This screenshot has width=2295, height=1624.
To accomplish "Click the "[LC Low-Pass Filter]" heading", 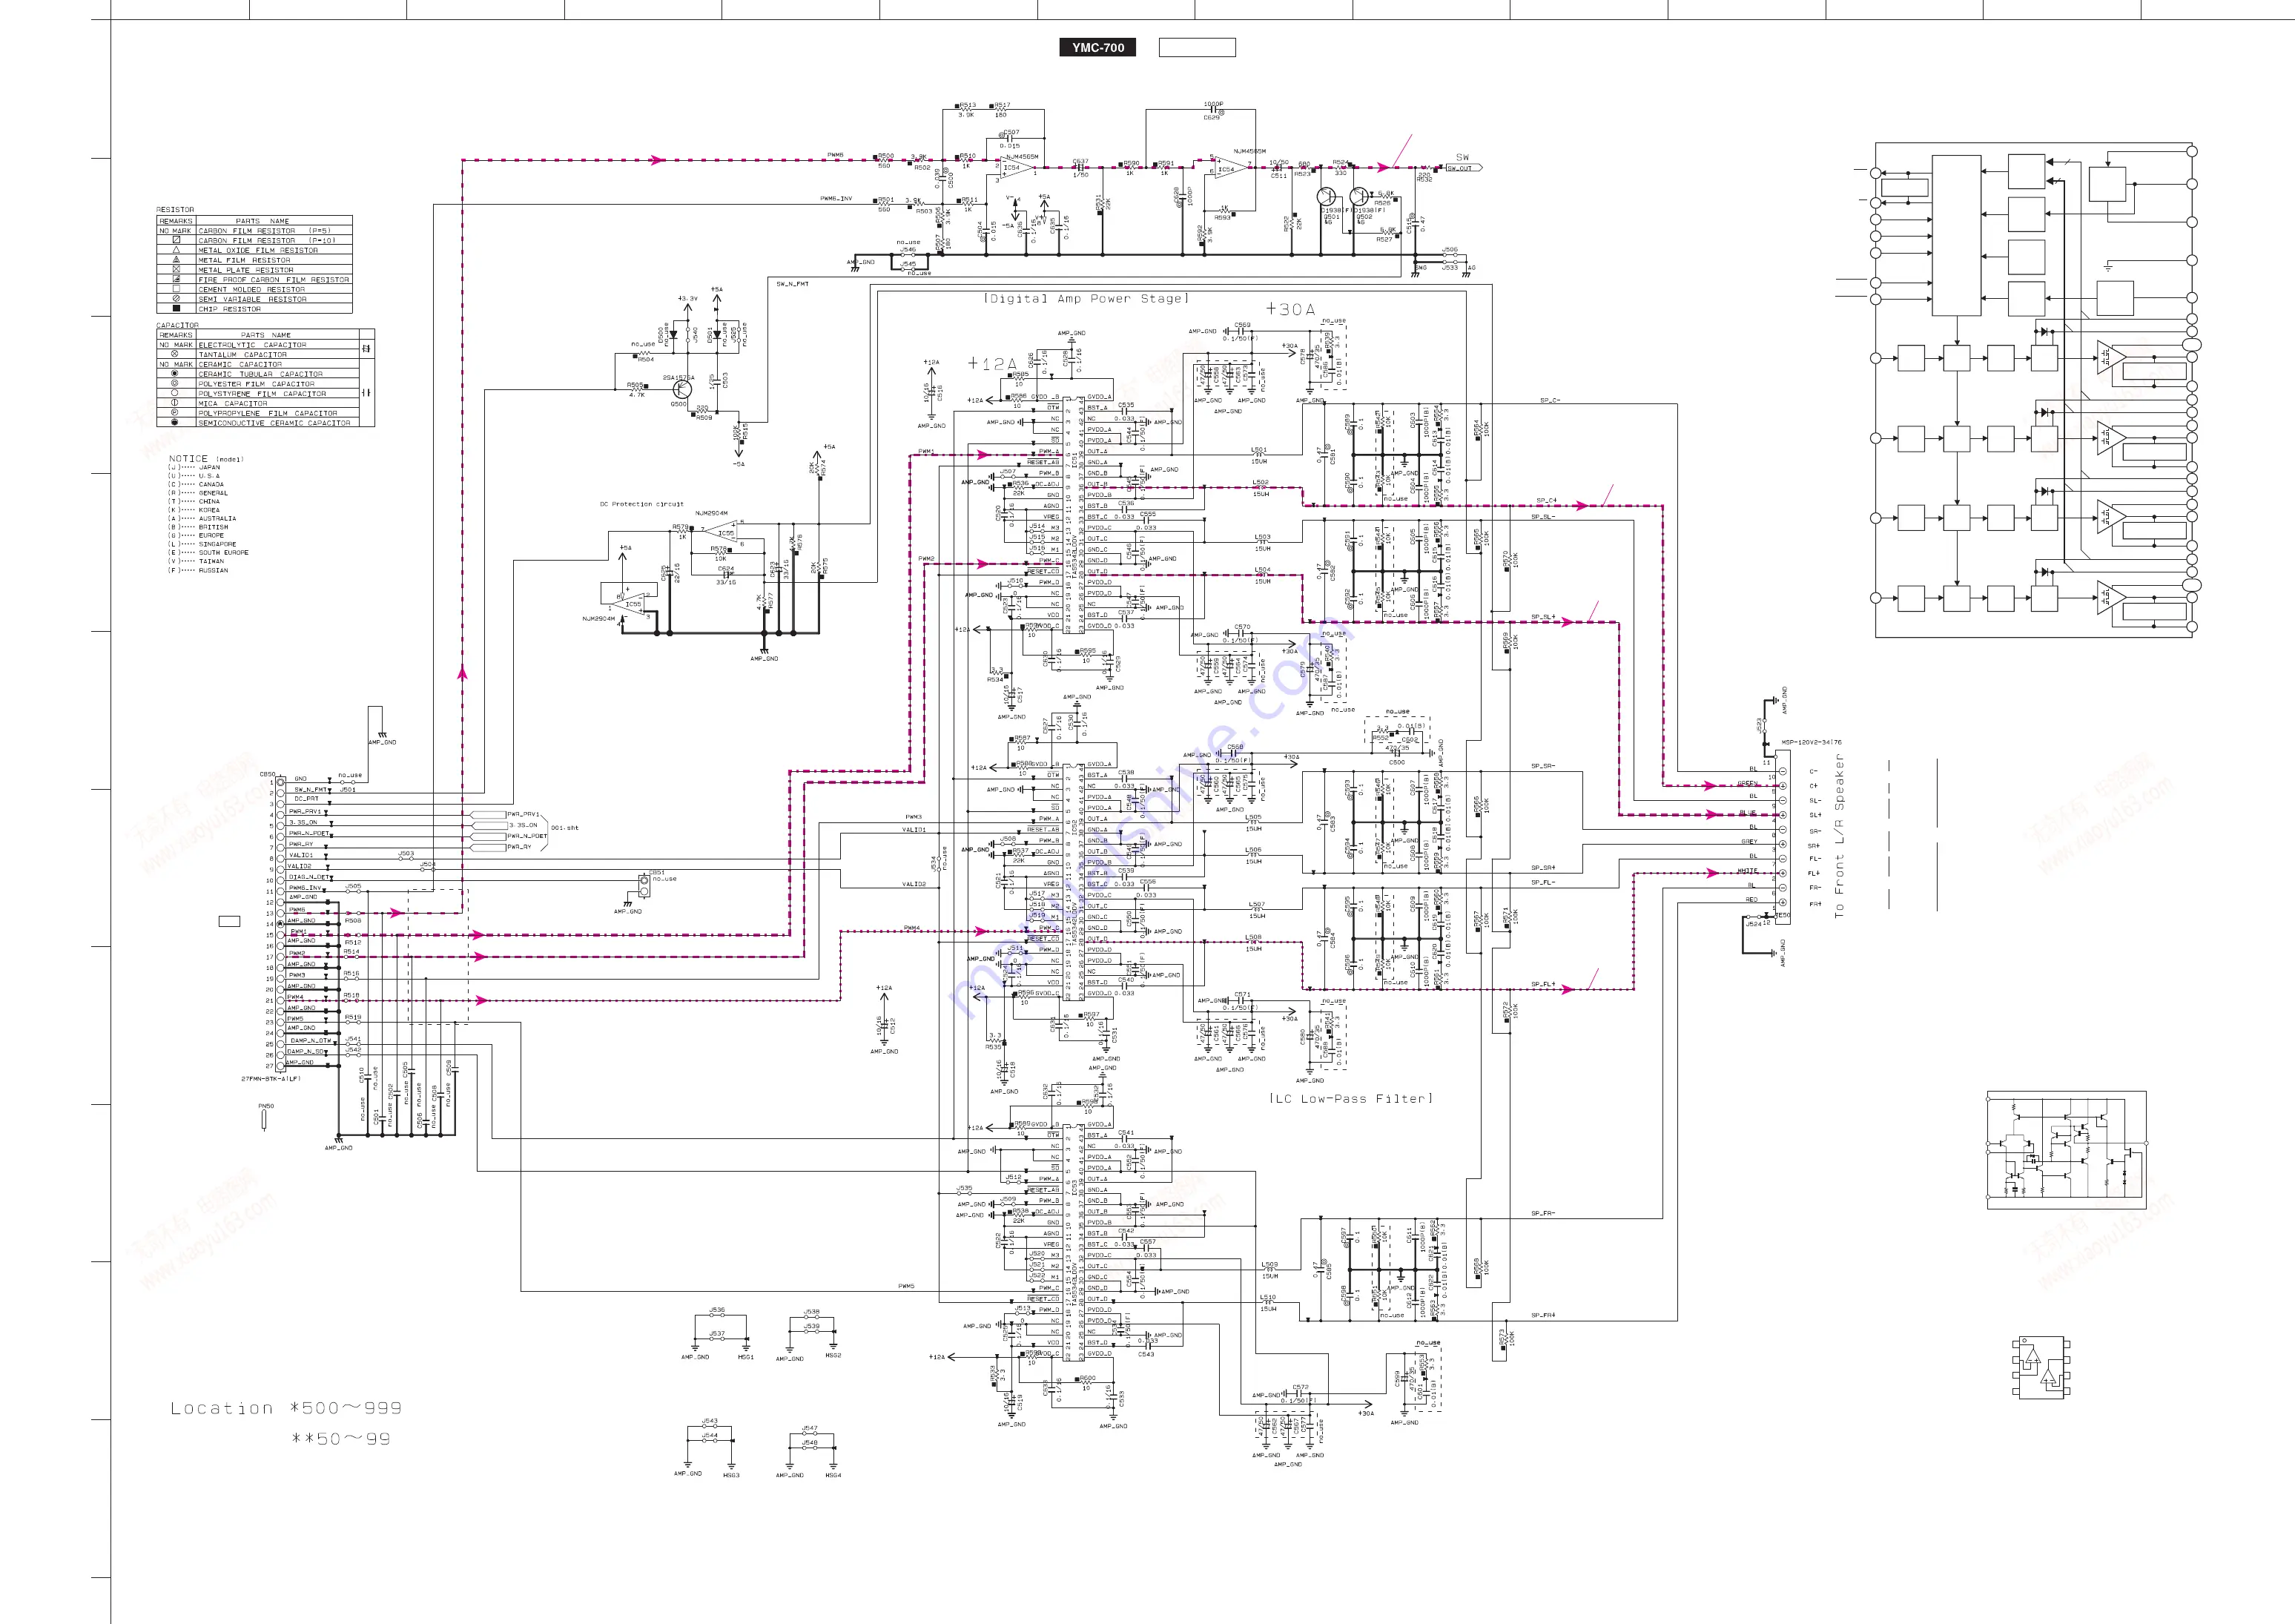I will click(x=1351, y=1098).
